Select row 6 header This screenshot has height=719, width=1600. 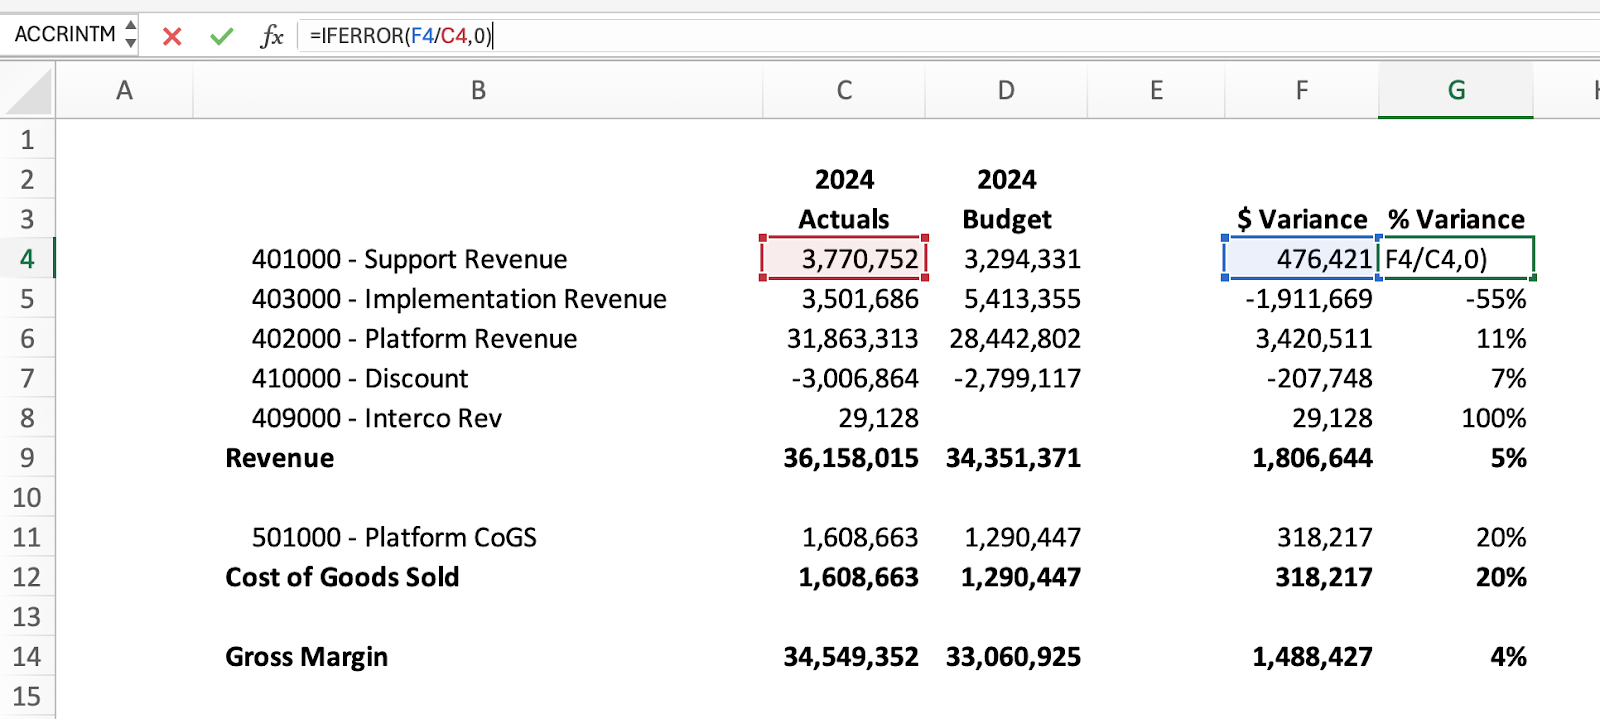coord(27,339)
